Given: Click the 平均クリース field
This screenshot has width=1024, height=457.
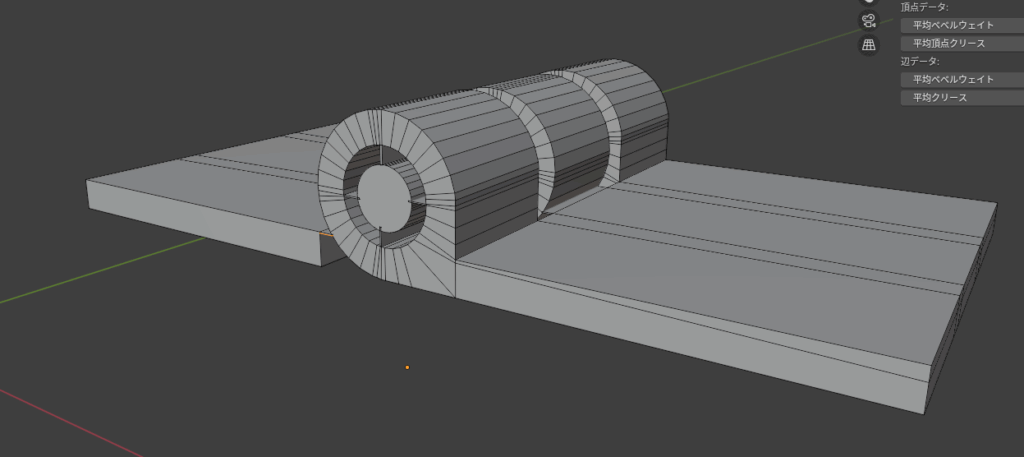Looking at the screenshot, I should (x=962, y=97).
